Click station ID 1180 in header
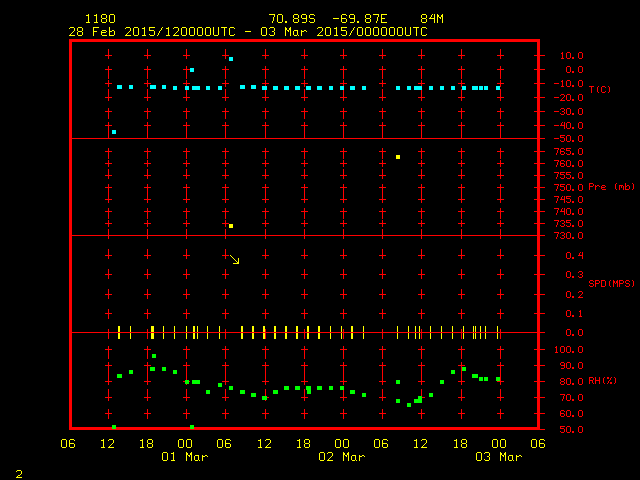640x480 pixels. coord(99,19)
